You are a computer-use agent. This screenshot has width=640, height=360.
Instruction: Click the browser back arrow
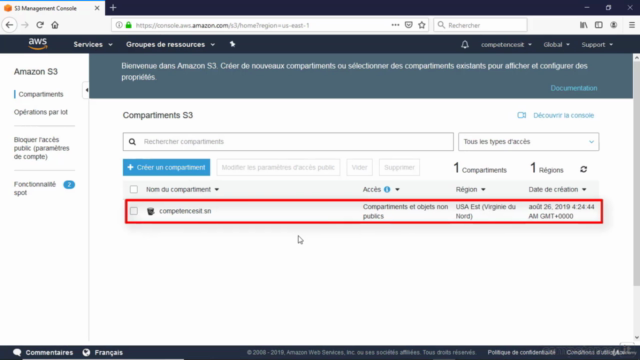coord(9,25)
